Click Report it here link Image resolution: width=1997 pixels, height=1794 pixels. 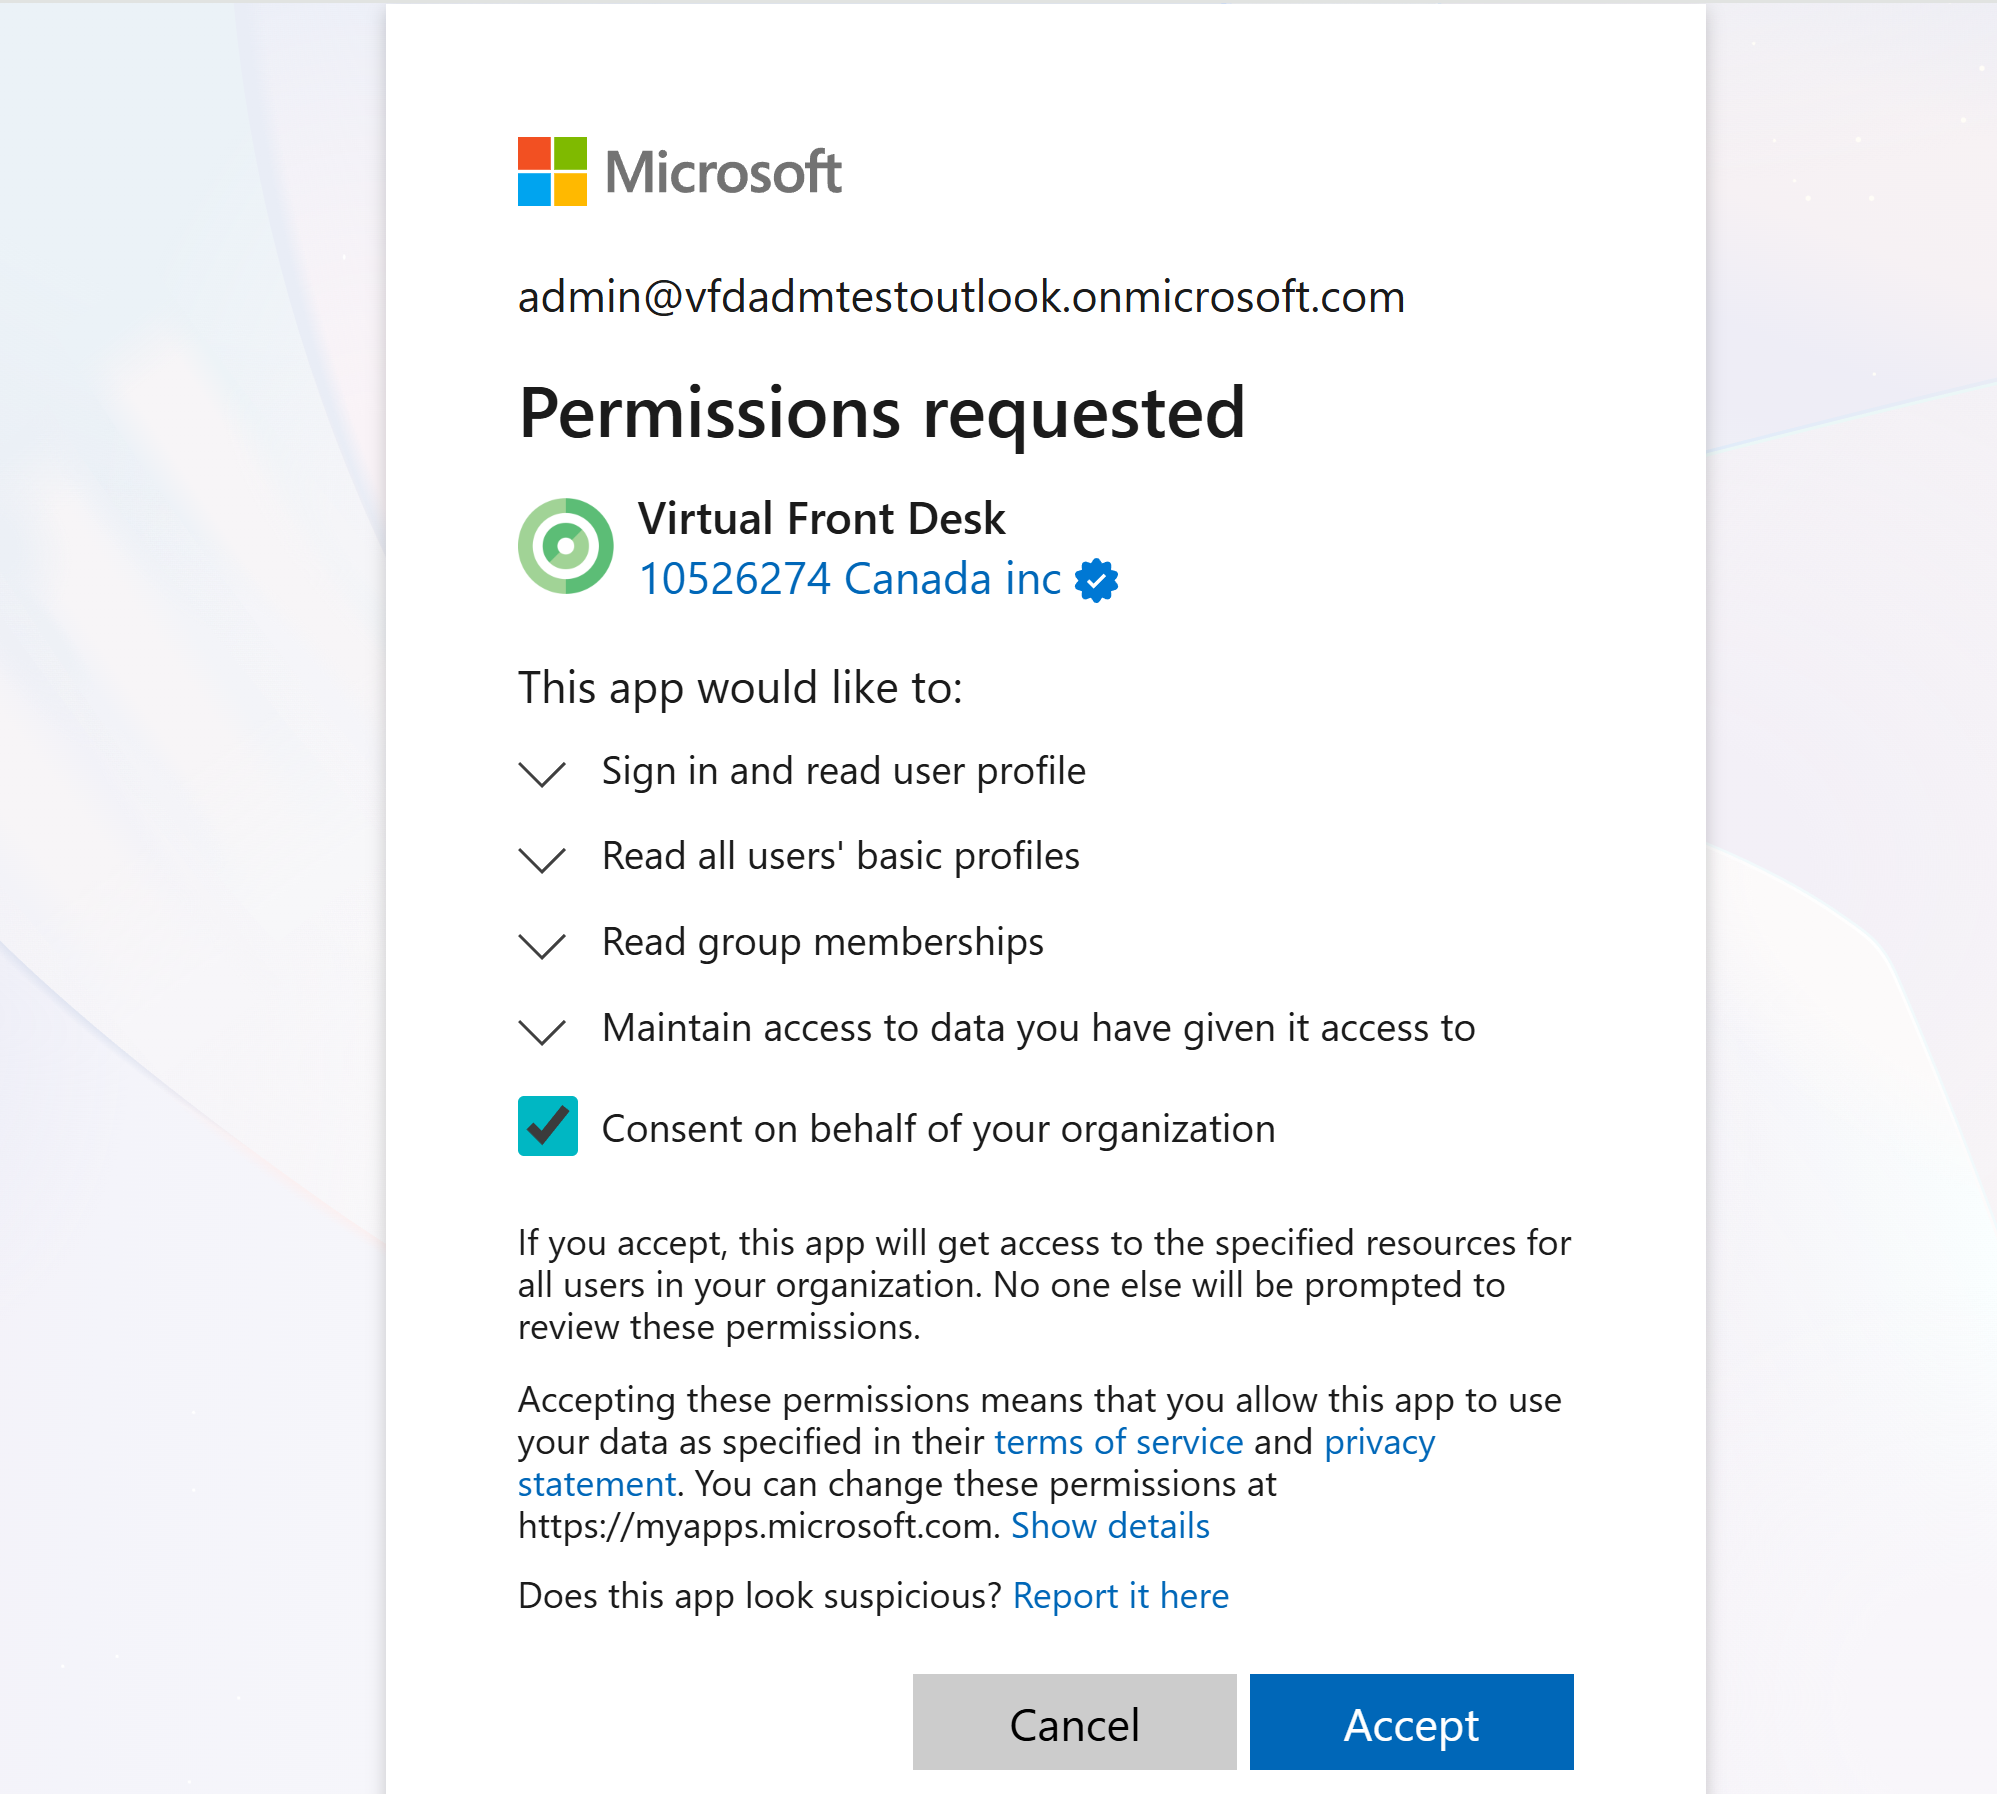[1120, 1596]
